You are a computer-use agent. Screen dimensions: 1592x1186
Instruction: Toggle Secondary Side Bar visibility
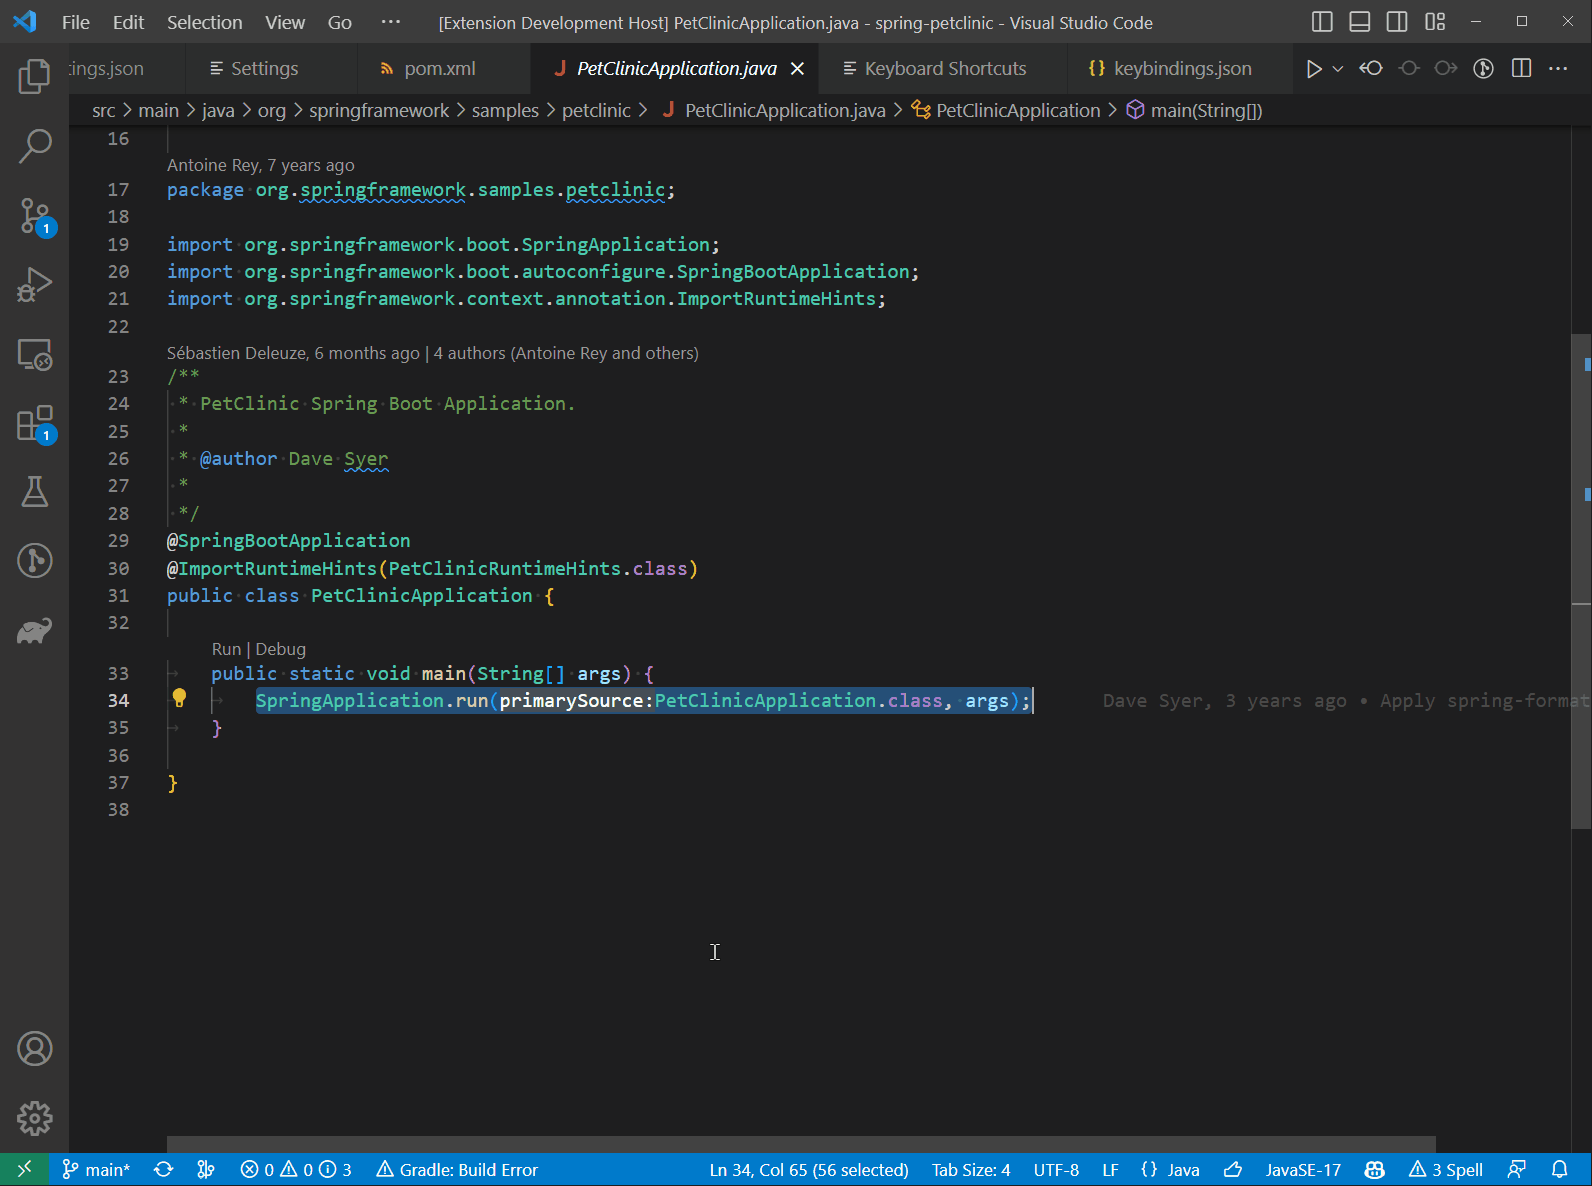pos(1397,22)
